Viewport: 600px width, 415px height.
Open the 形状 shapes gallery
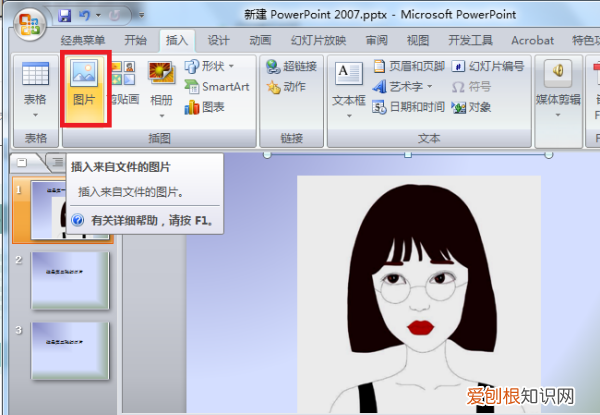point(209,66)
